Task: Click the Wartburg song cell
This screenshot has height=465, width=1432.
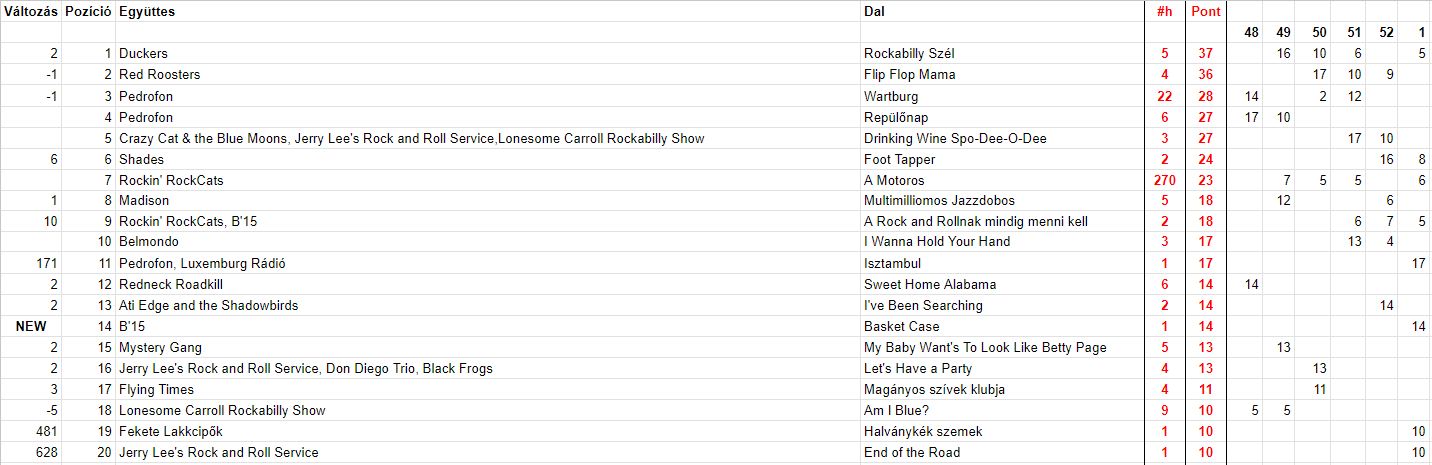Action: (x=891, y=96)
